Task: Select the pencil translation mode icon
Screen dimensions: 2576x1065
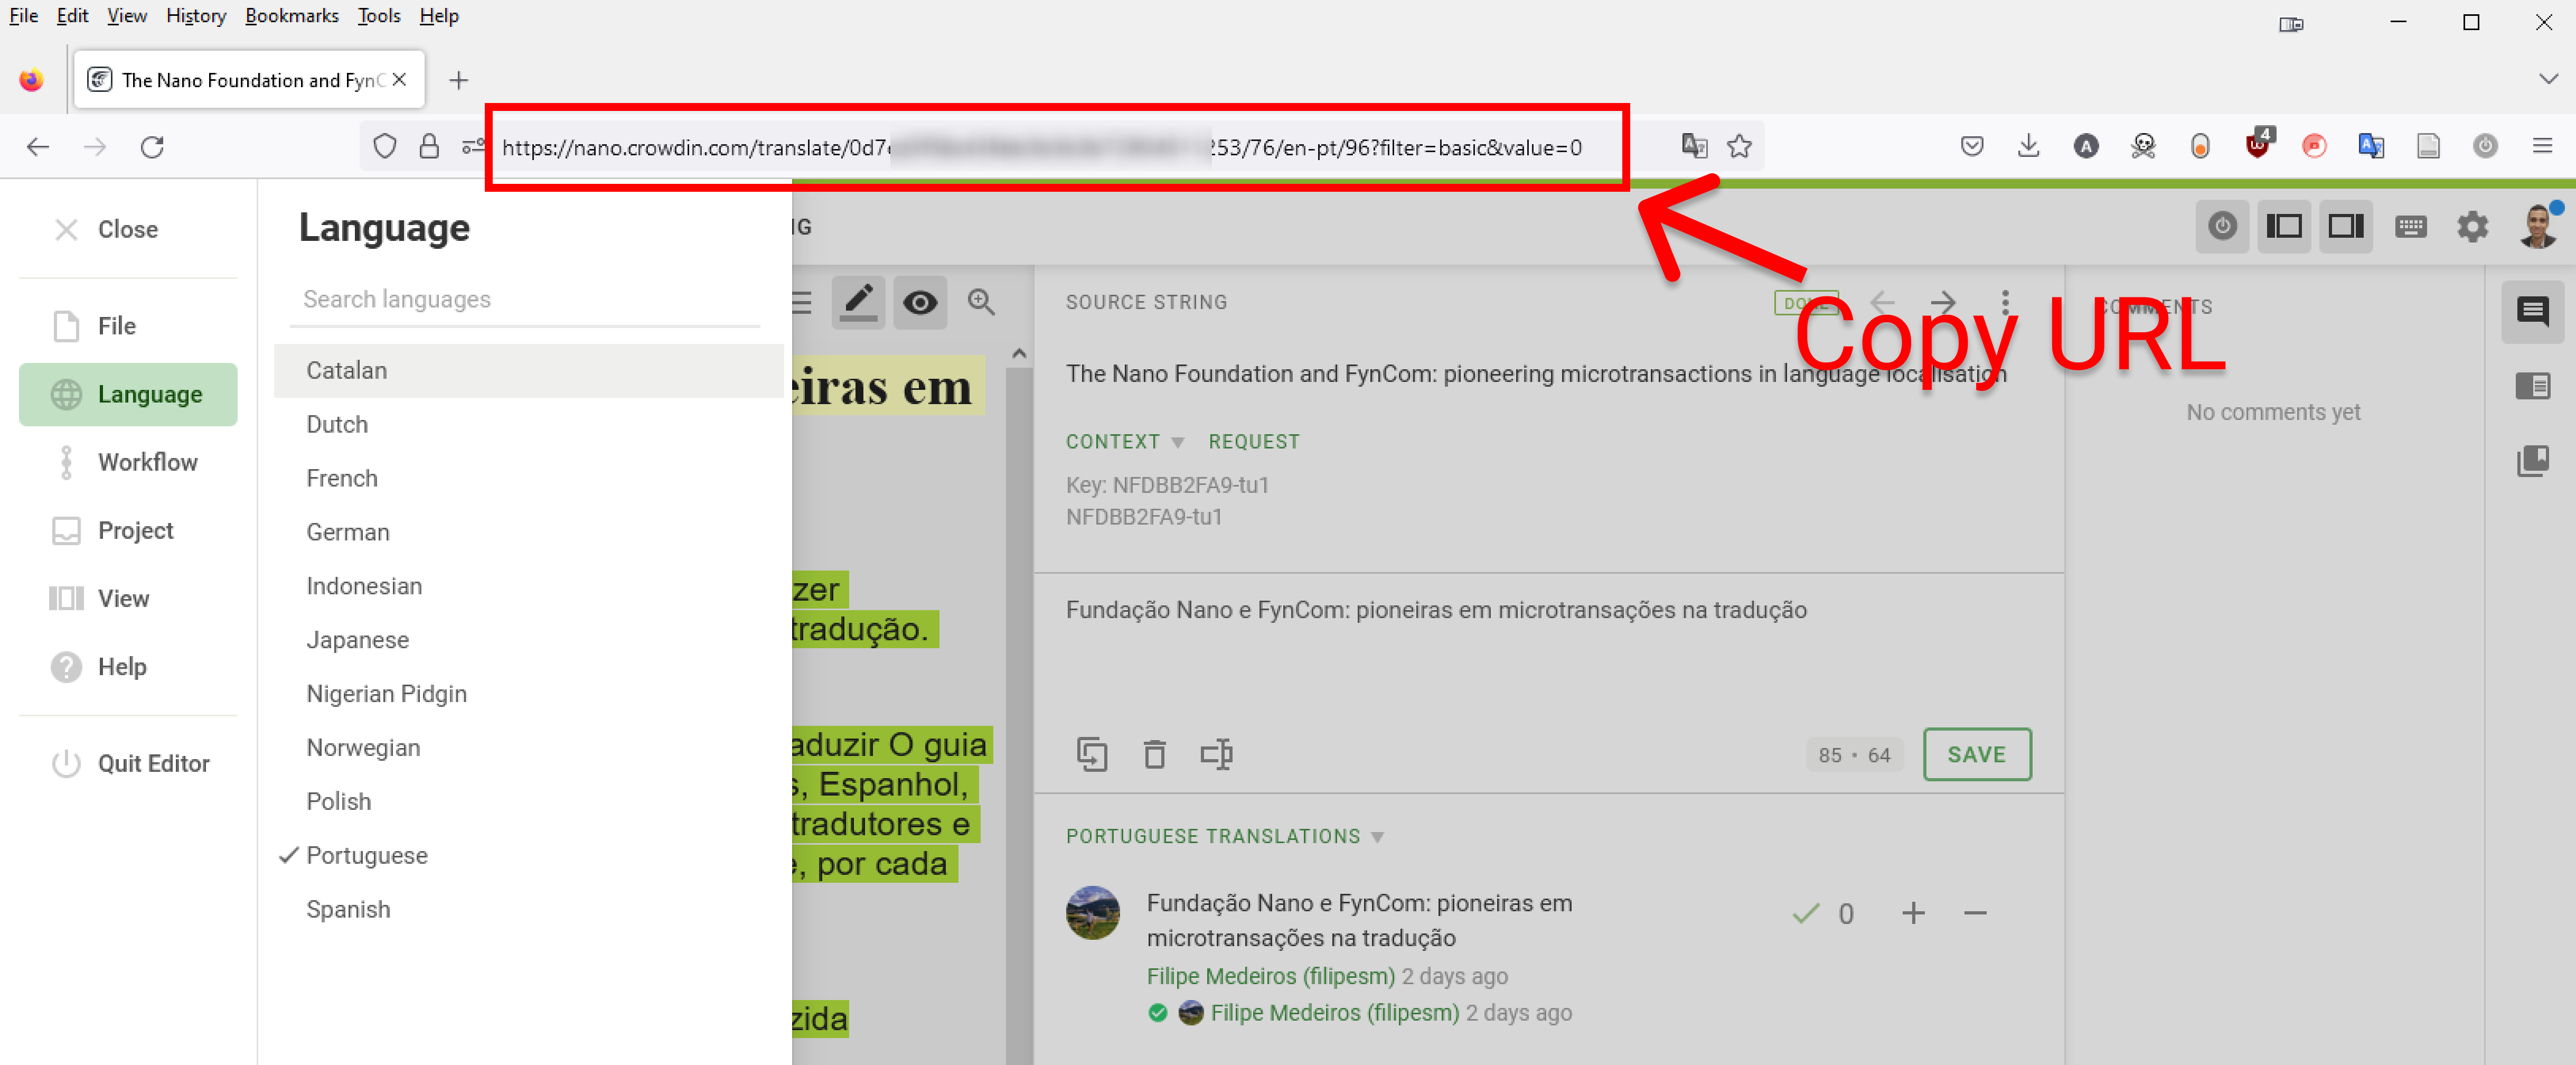Action: [858, 302]
